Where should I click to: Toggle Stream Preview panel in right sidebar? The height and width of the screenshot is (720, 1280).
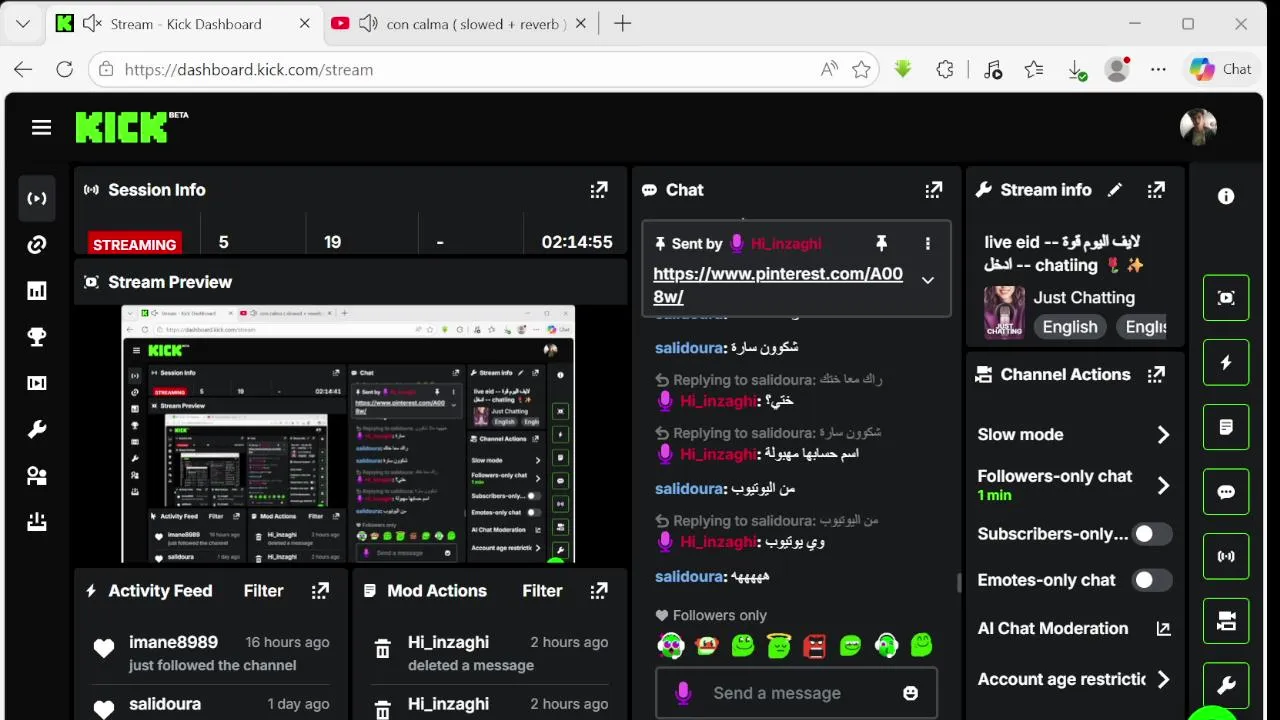pos(1226,298)
